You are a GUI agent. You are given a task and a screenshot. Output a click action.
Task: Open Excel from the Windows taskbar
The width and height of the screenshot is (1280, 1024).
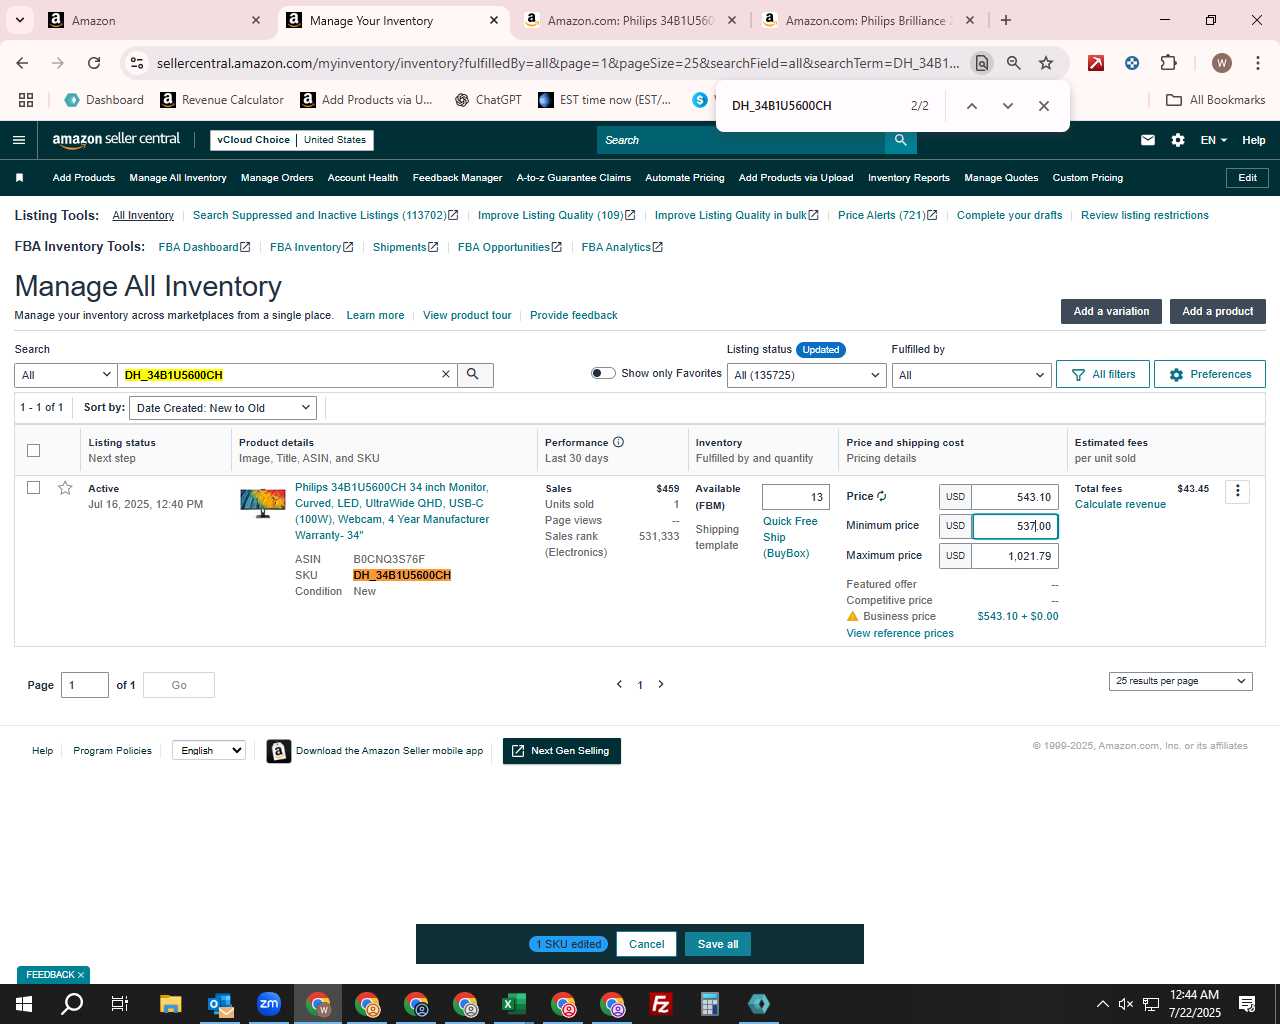514,1004
